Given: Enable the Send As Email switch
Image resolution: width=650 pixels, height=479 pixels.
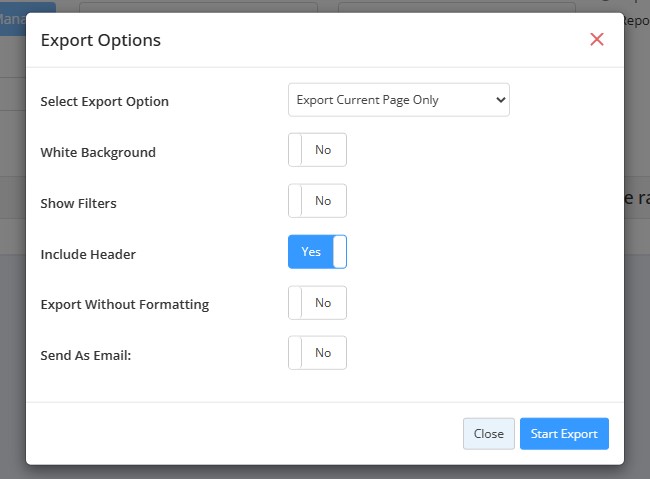Looking at the screenshot, I should click(x=317, y=353).
